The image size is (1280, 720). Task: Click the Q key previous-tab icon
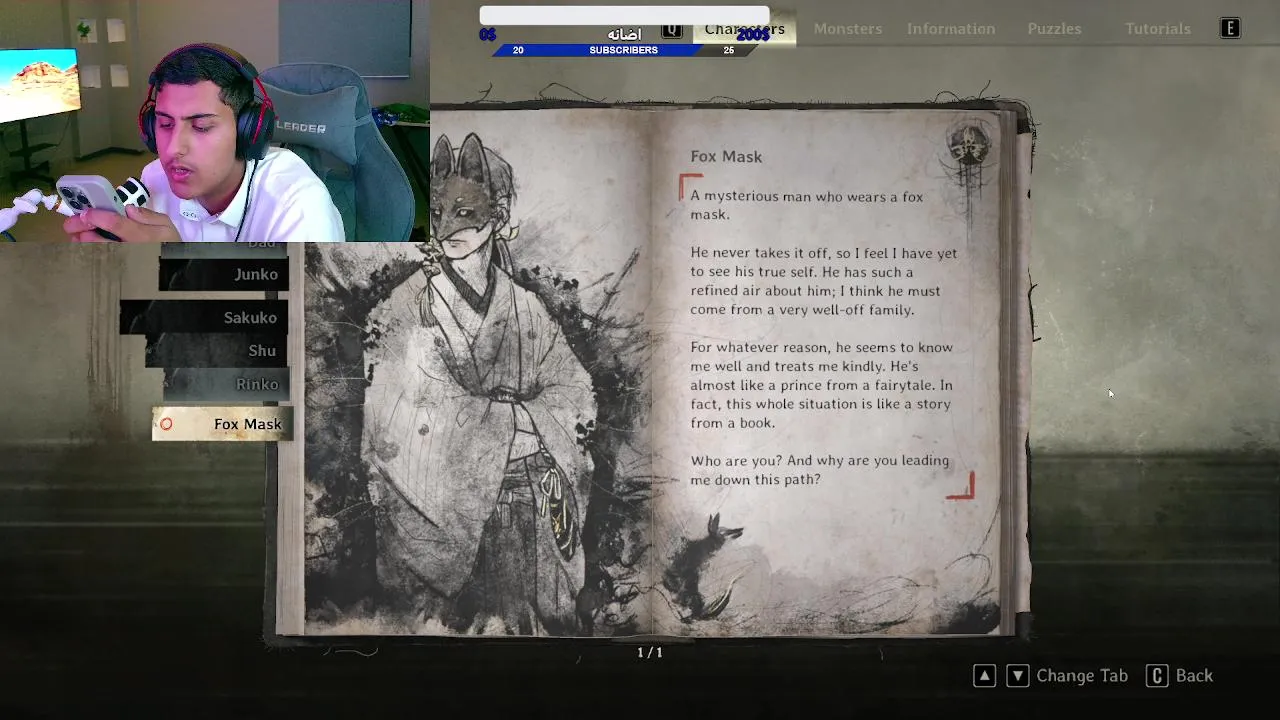(x=672, y=30)
